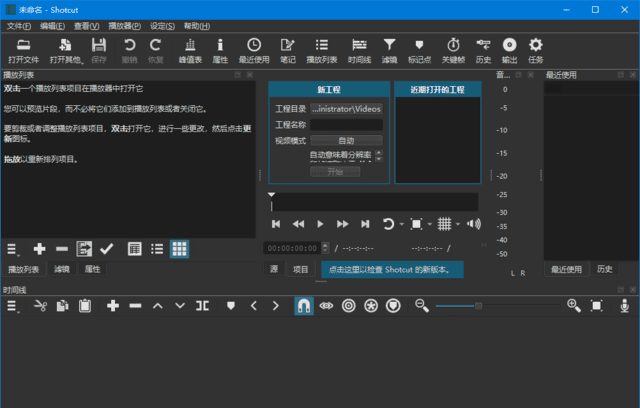The height and width of the screenshot is (408, 640).
Task: Remove item with playlist minus icon
Action: pos(62,249)
